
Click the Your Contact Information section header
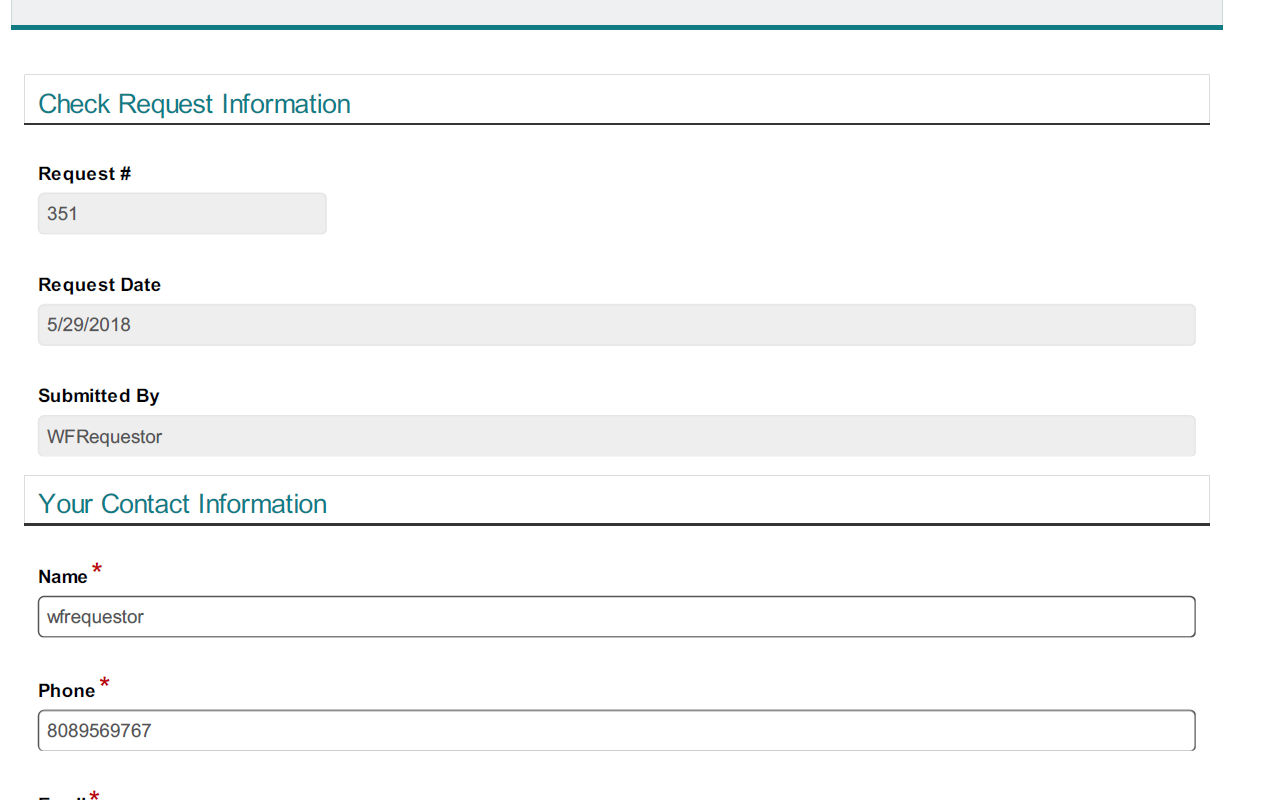[x=182, y=504]
